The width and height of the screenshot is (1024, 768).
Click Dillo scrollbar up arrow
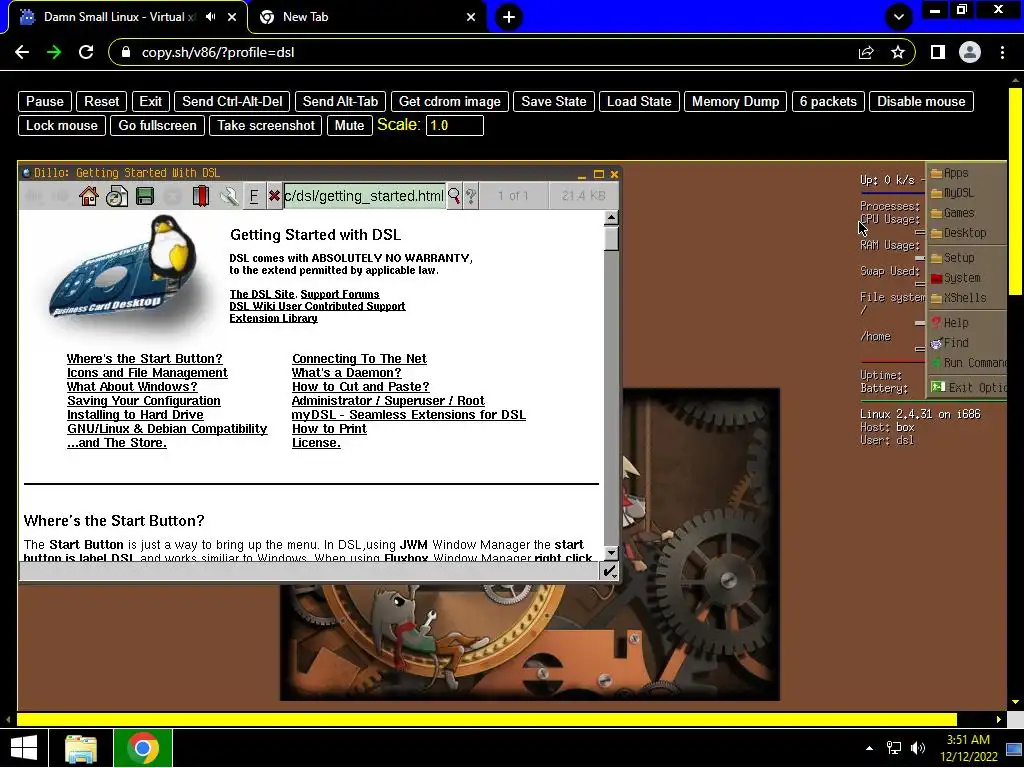point(611,217)
